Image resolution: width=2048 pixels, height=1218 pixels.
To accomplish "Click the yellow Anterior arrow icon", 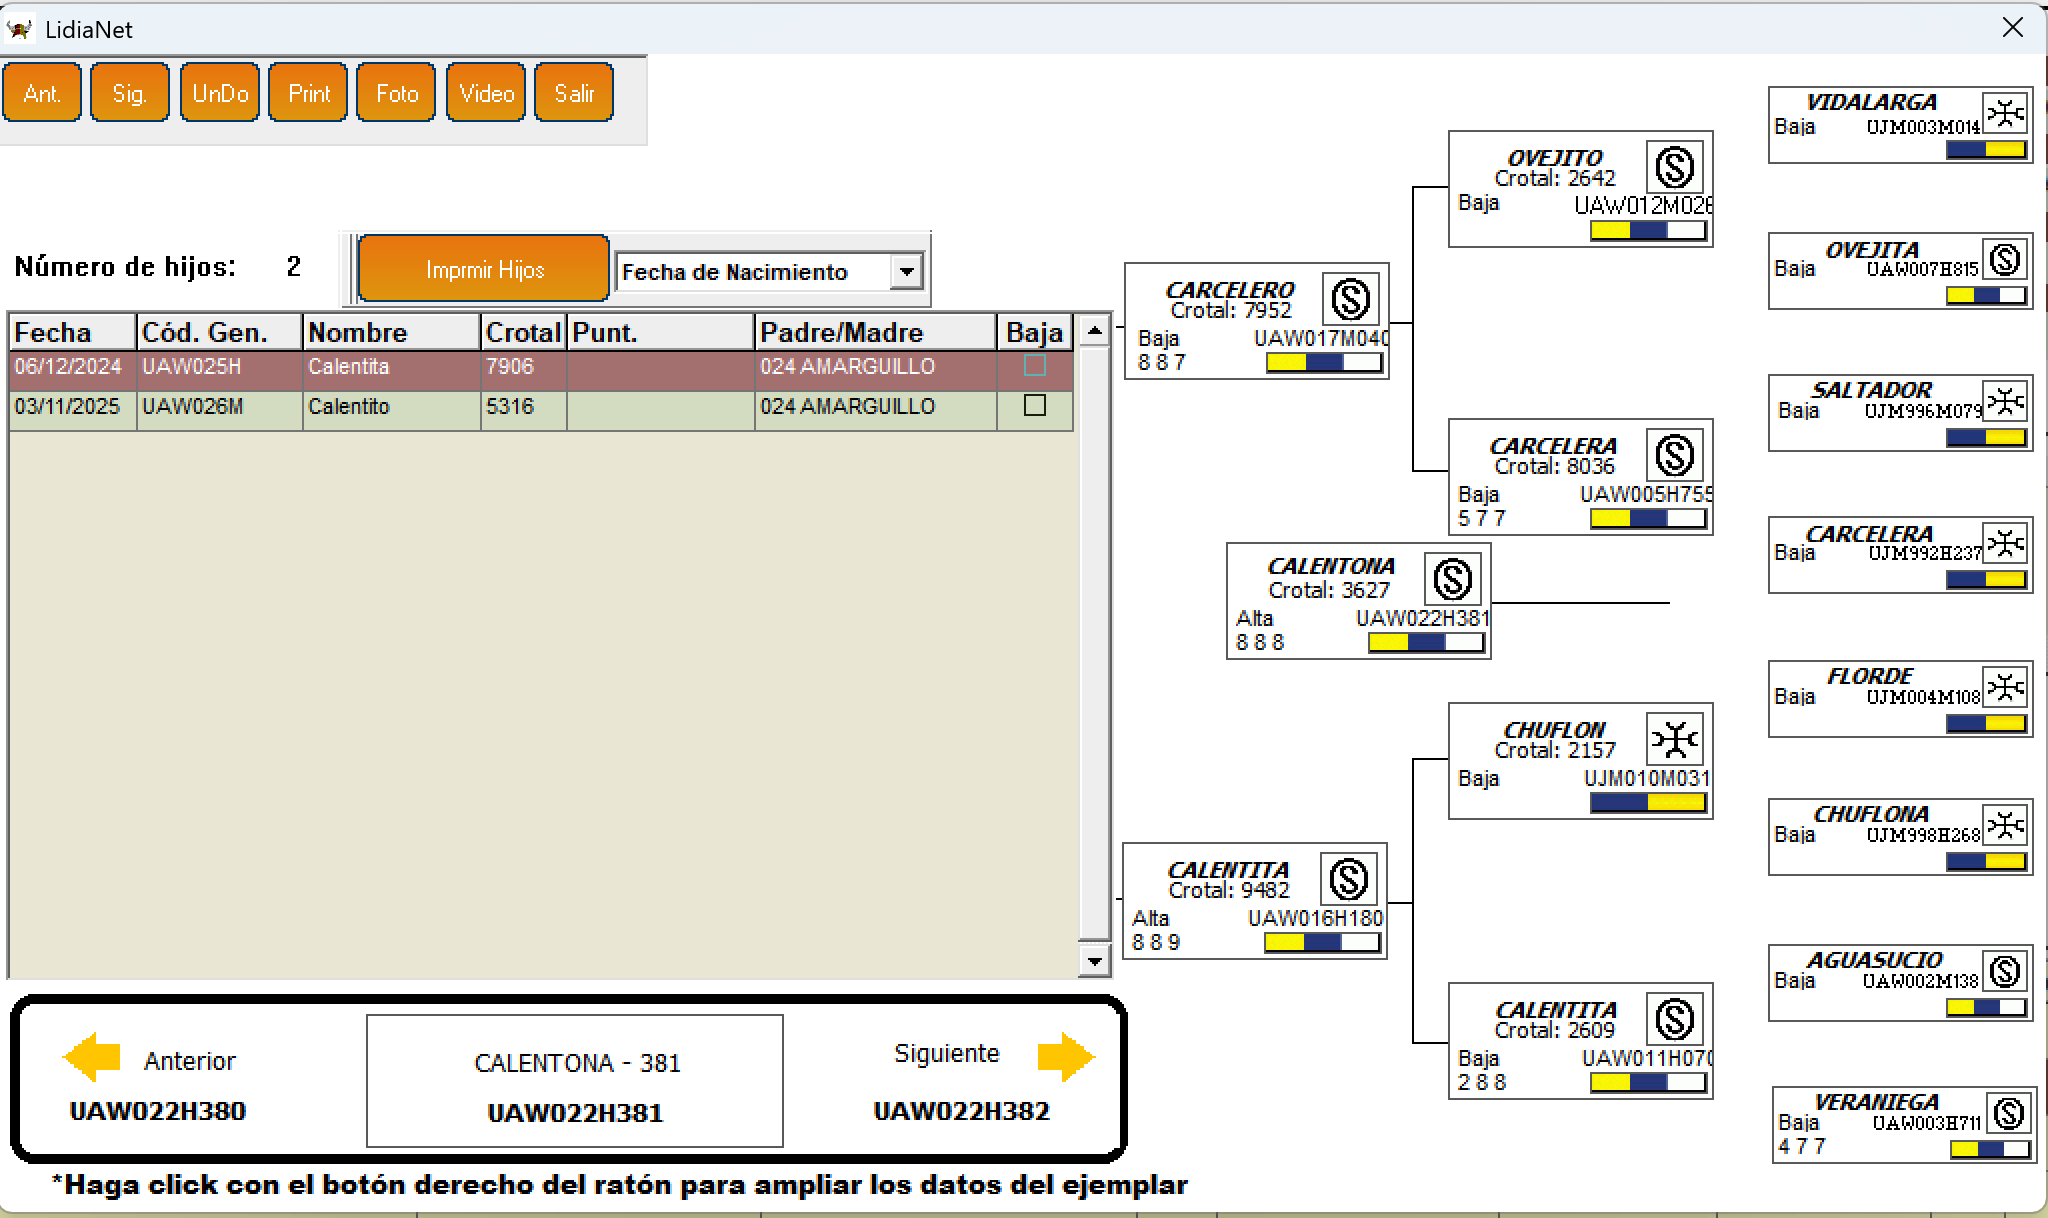I will pos(91,1057).
